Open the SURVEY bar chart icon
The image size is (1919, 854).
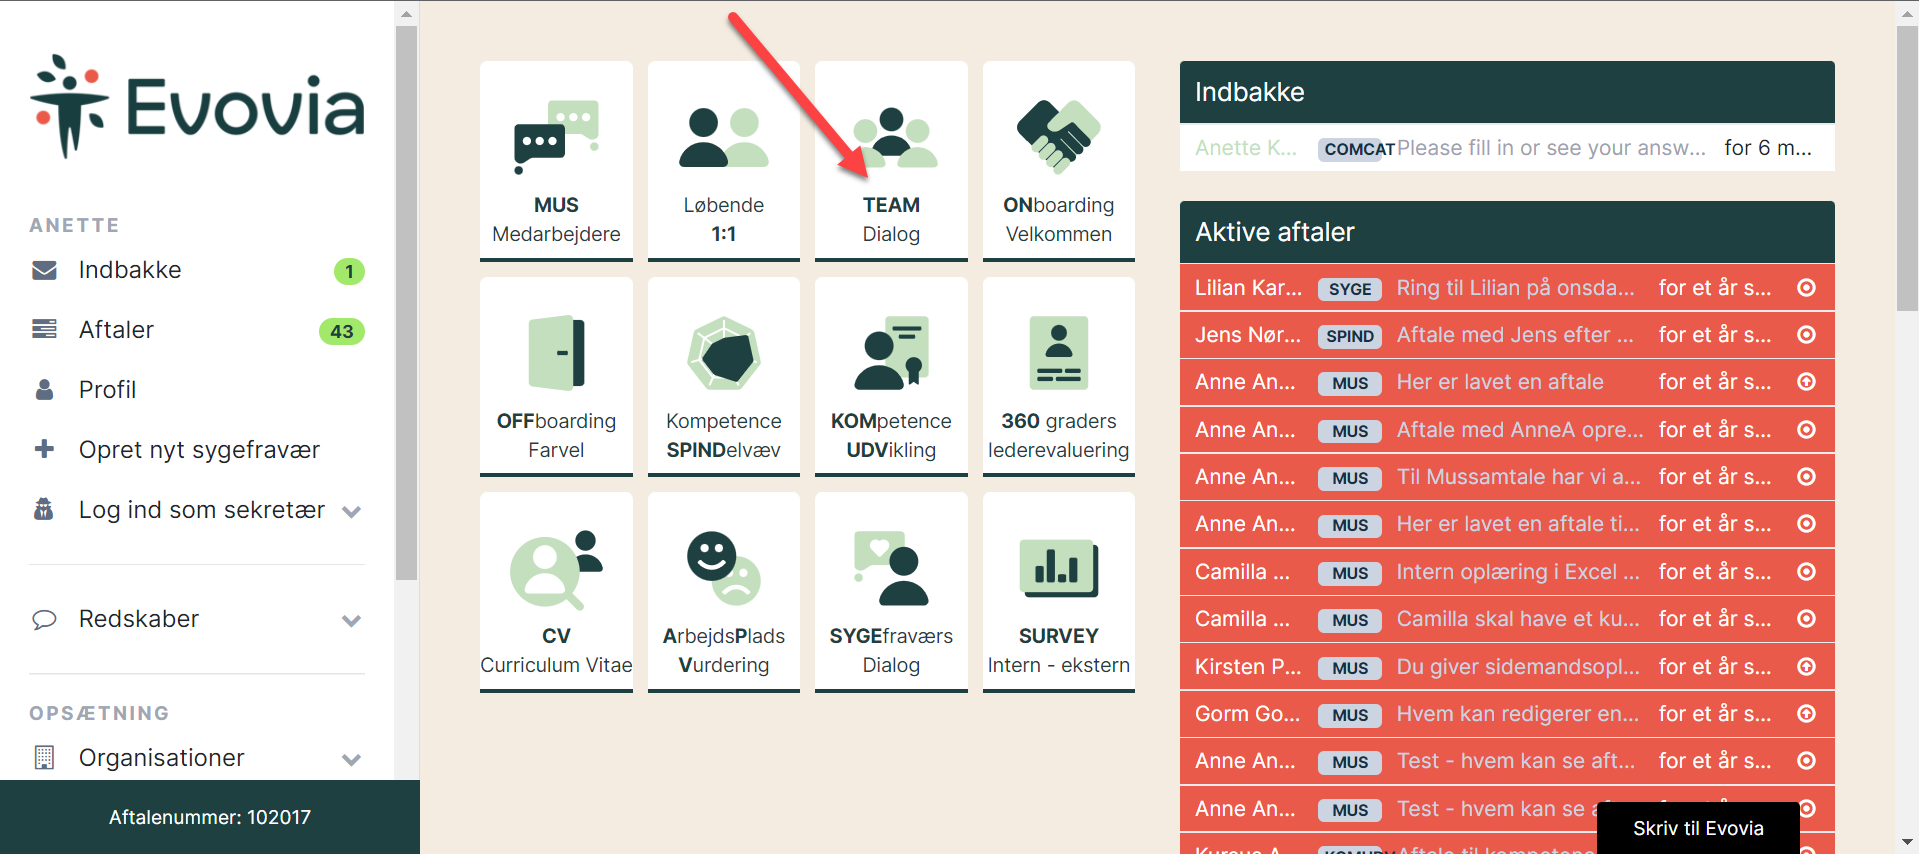point(1058,568)
